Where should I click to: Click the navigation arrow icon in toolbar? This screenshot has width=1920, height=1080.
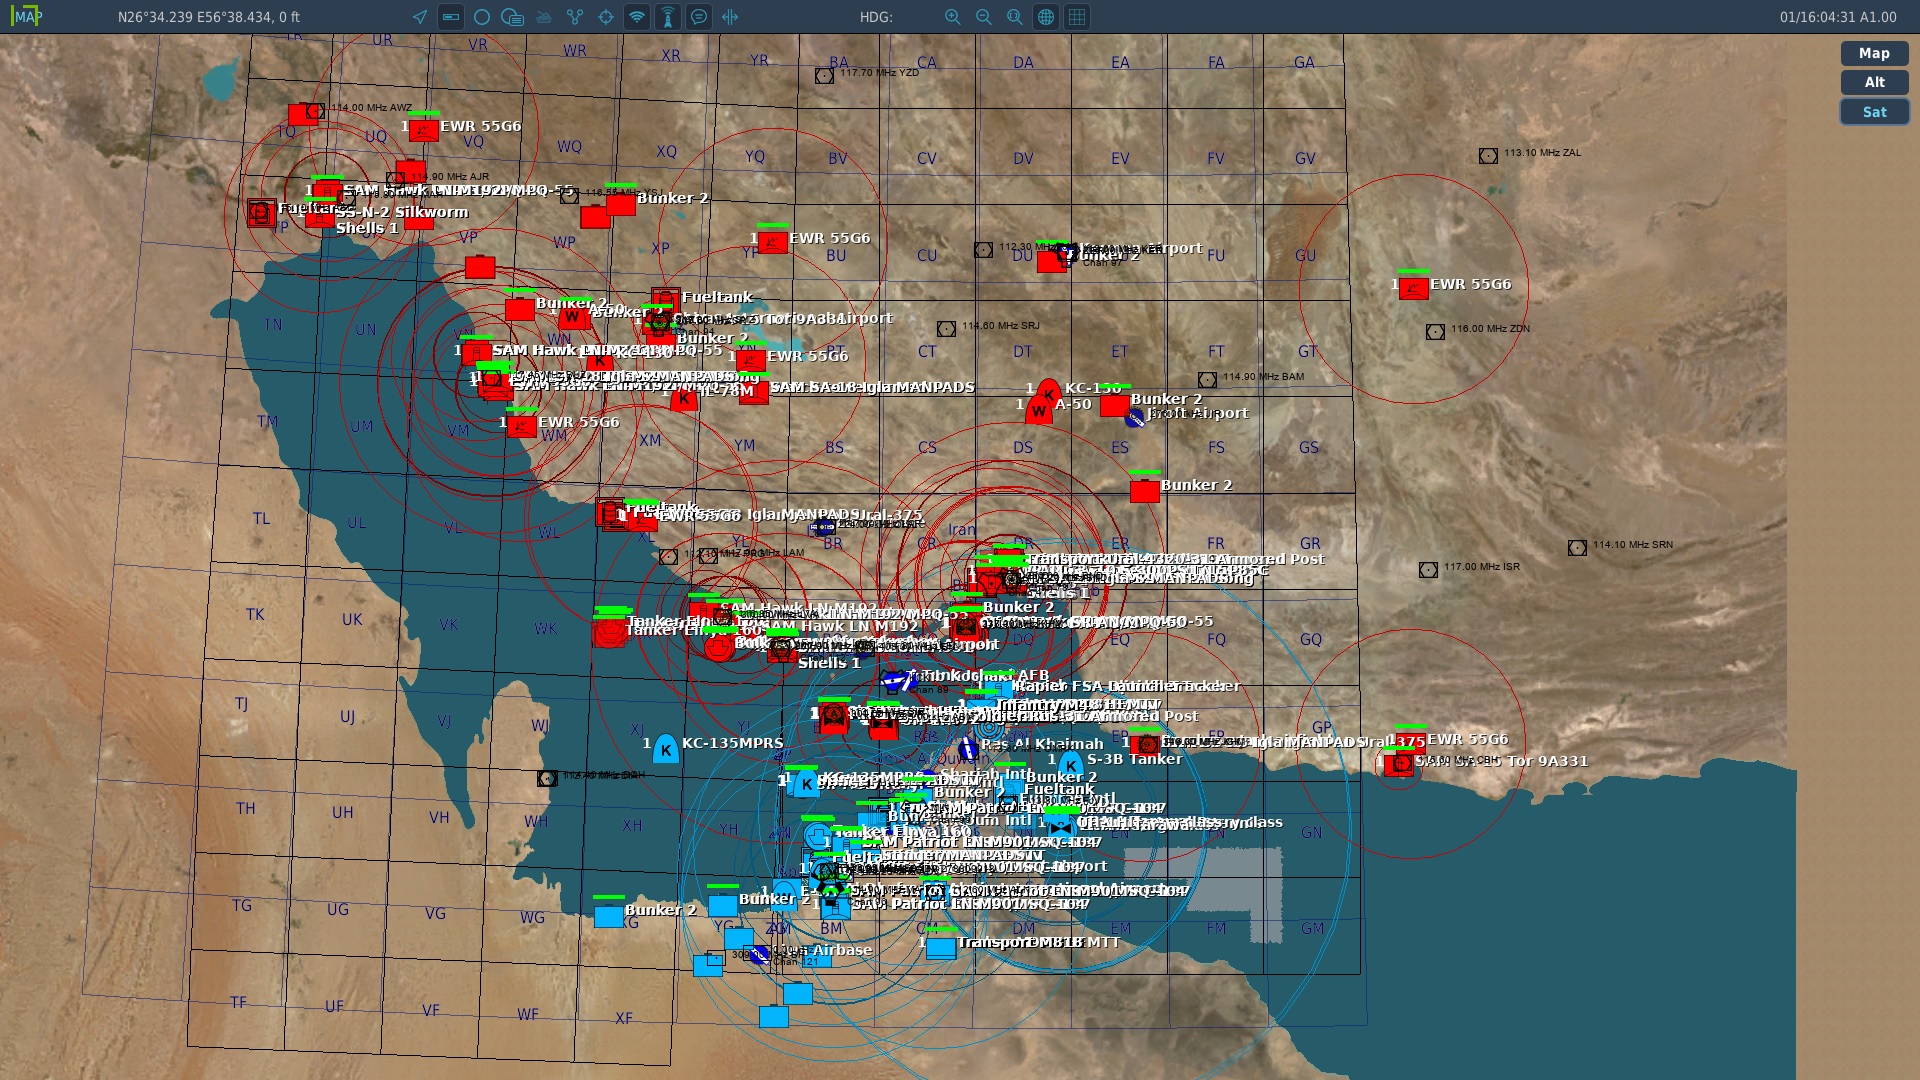pos(420,17)
